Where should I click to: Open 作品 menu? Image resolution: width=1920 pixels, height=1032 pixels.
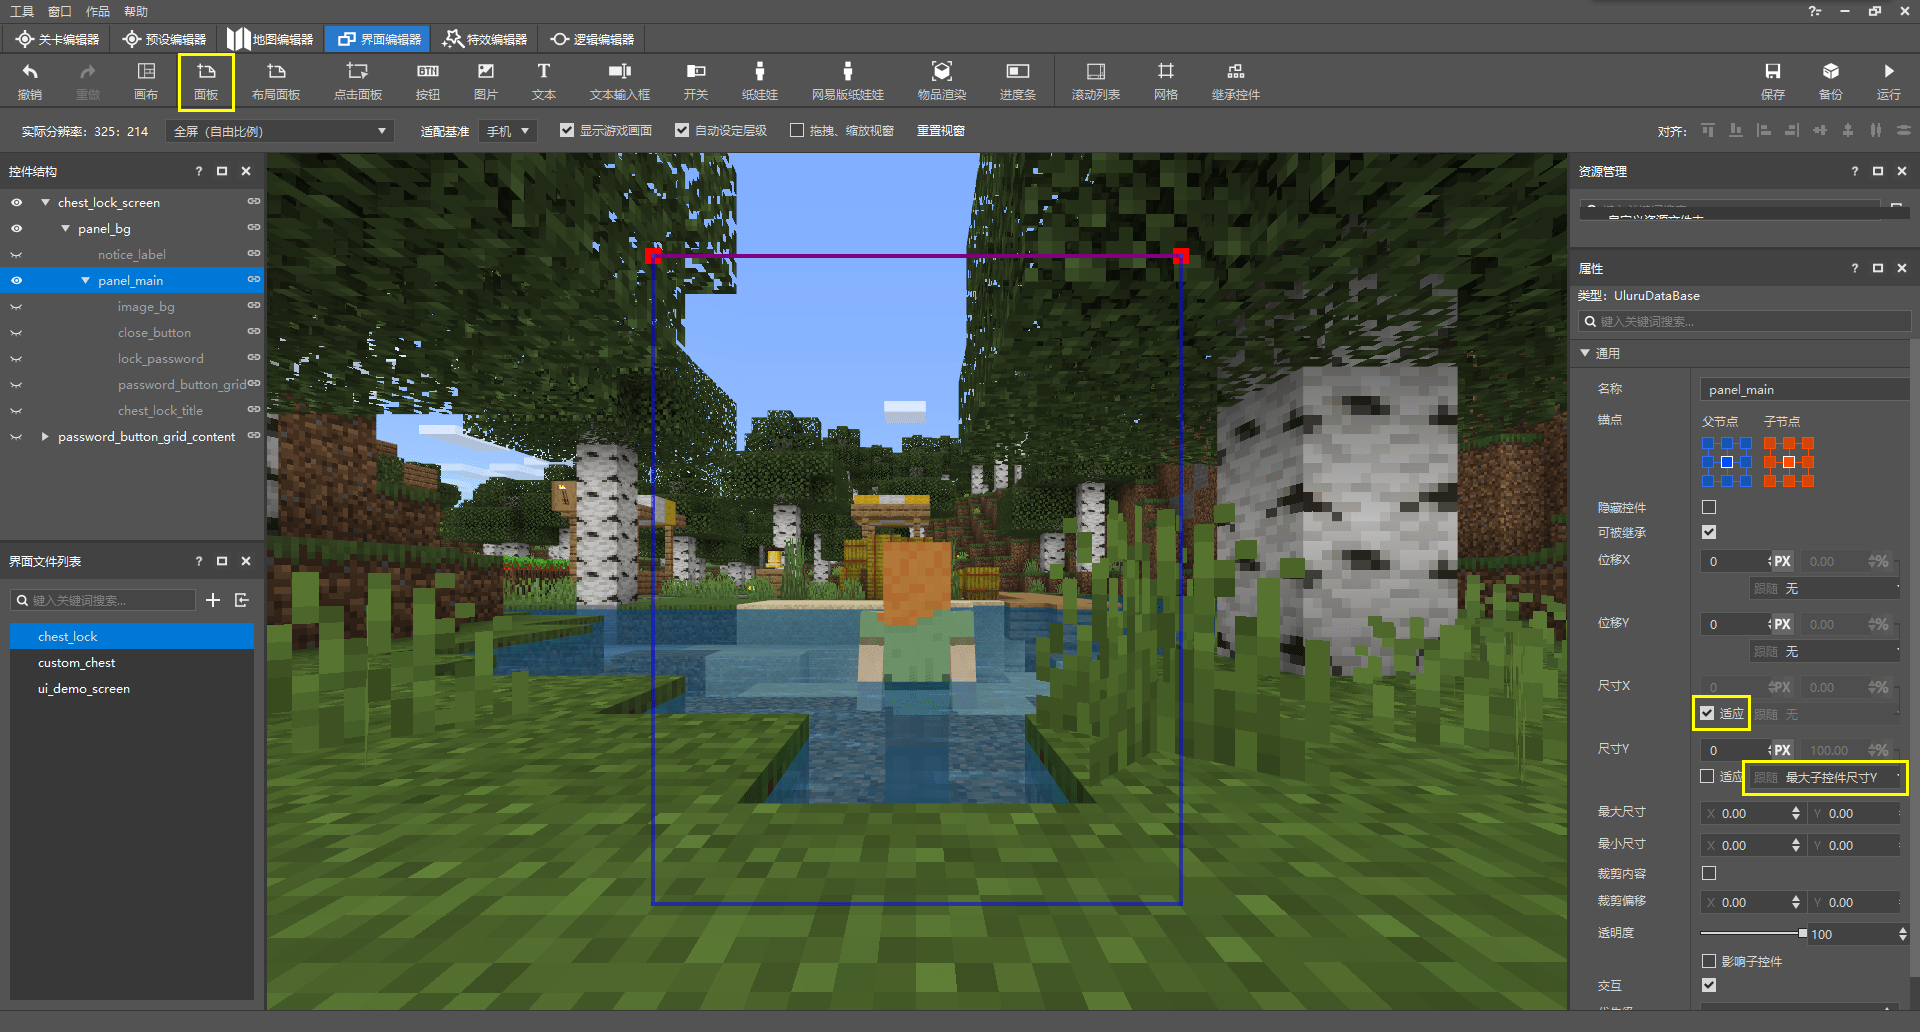98,11
